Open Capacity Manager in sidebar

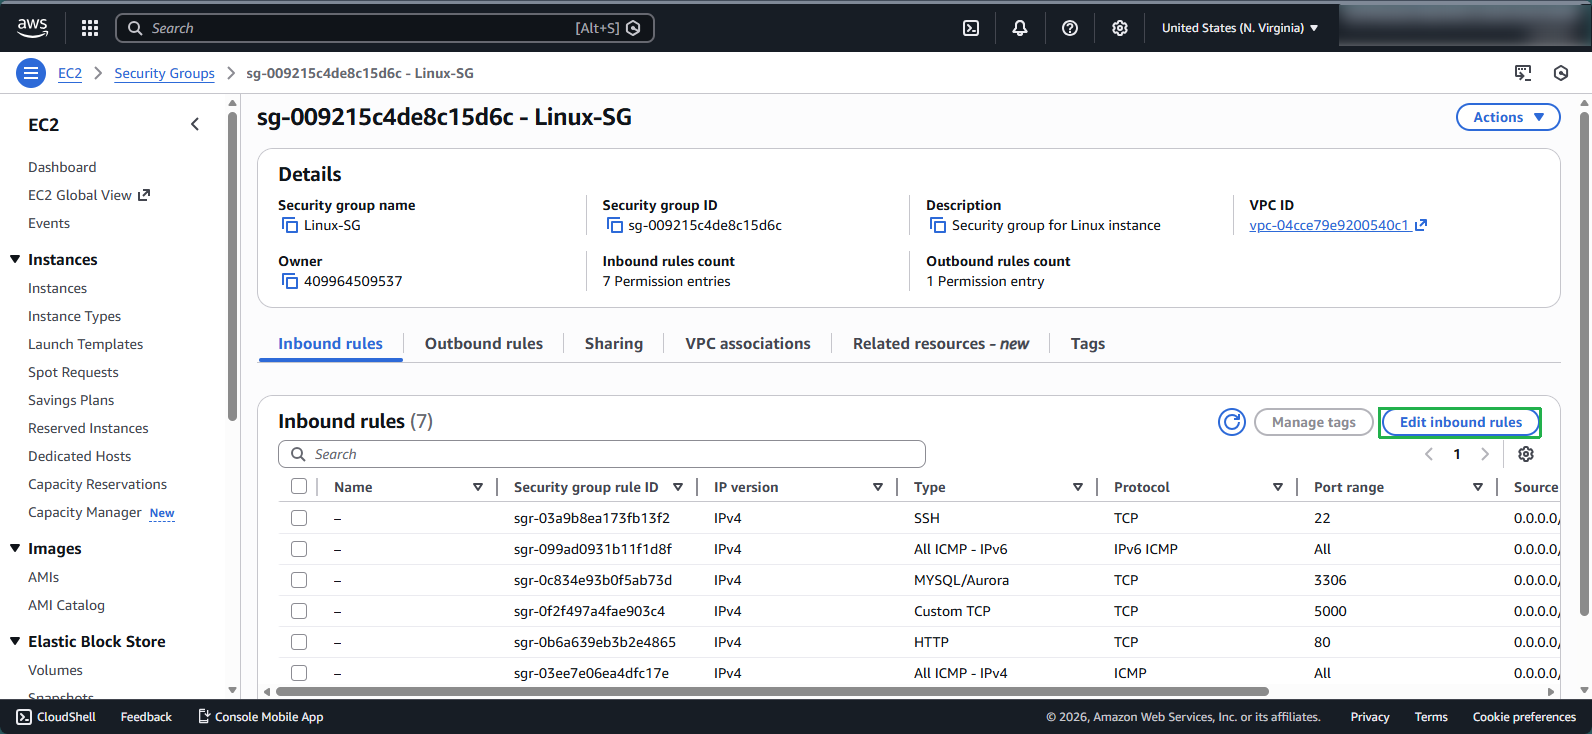click(x=85, y=512)
